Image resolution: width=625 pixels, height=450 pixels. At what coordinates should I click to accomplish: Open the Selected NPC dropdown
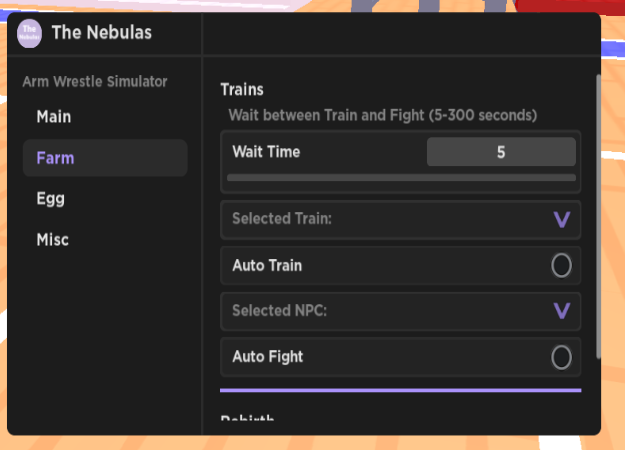(x=400, y=311)
